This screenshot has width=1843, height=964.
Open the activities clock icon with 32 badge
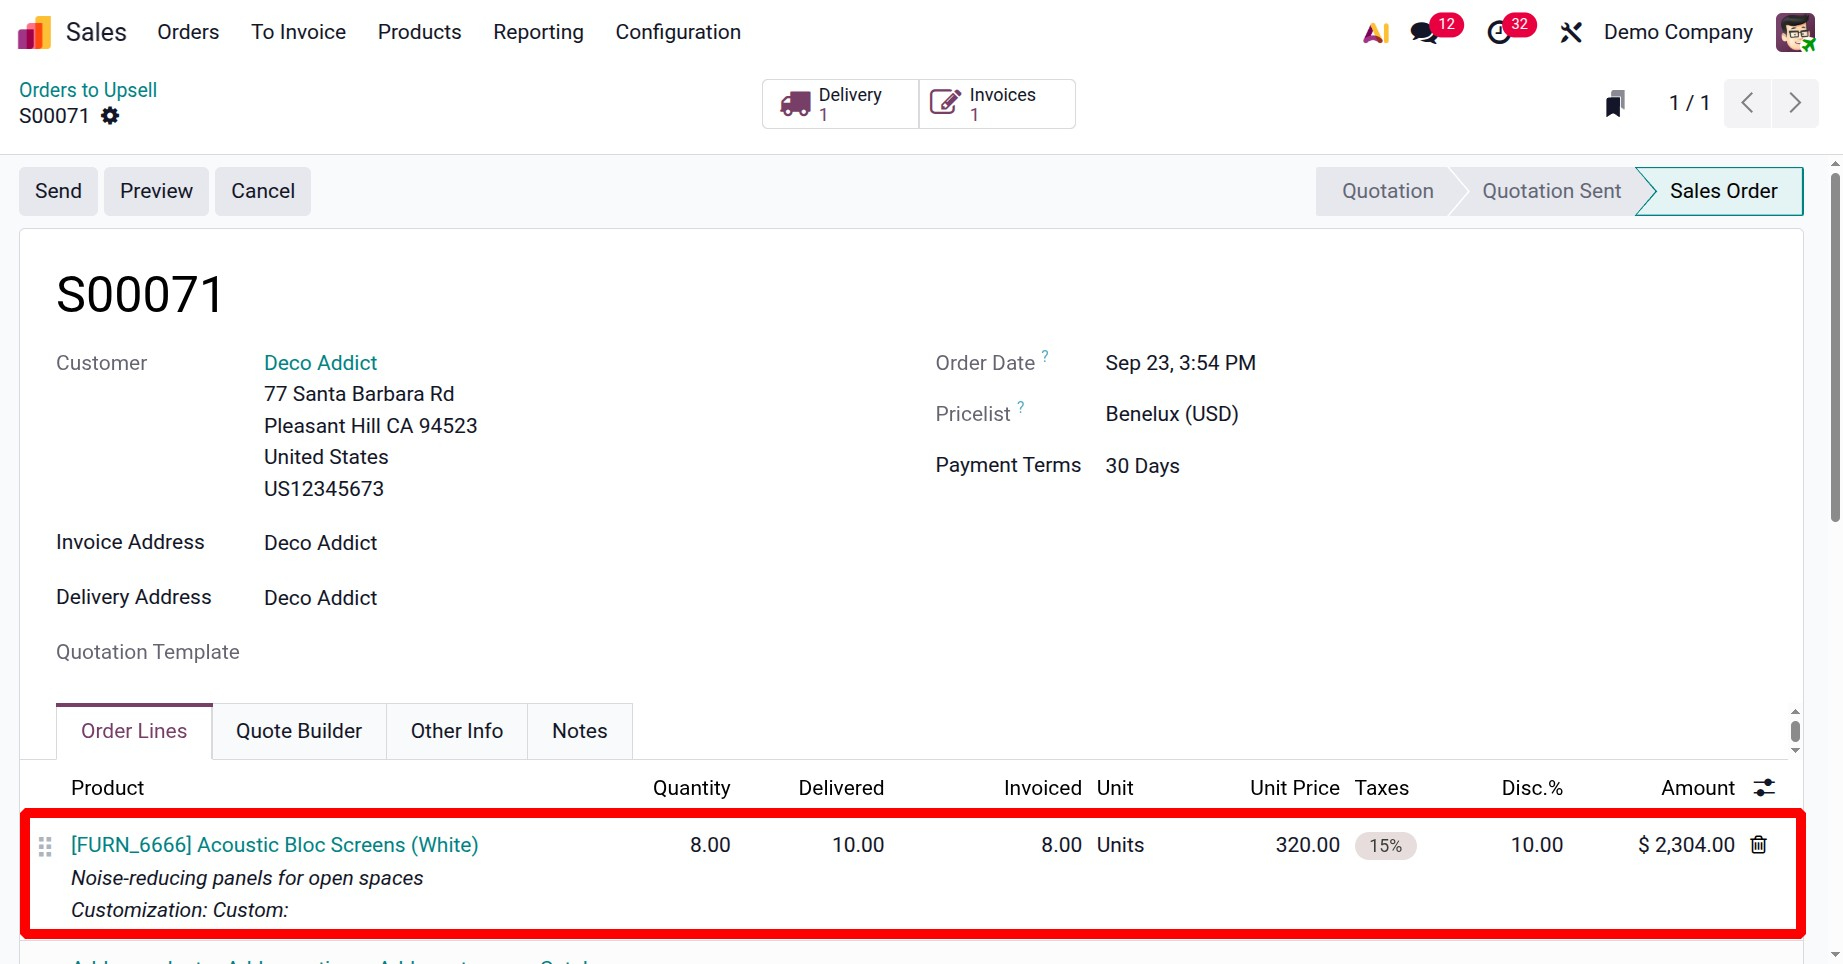point(1499,32)
